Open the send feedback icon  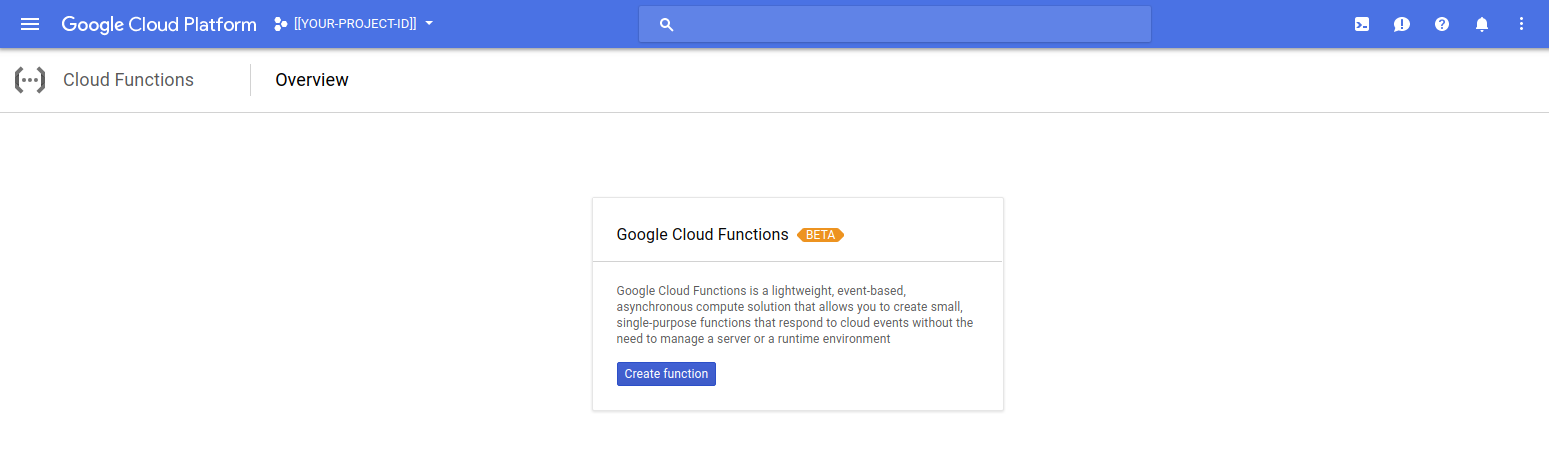point(1402,24)
